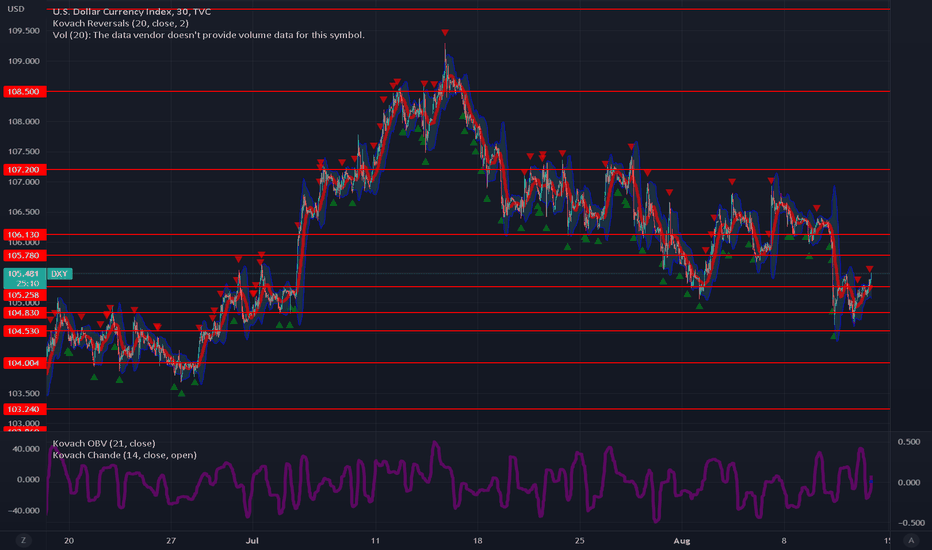
Task: Open the U.S. Dollar Currency Index title legend
Action: pos(131,11)
